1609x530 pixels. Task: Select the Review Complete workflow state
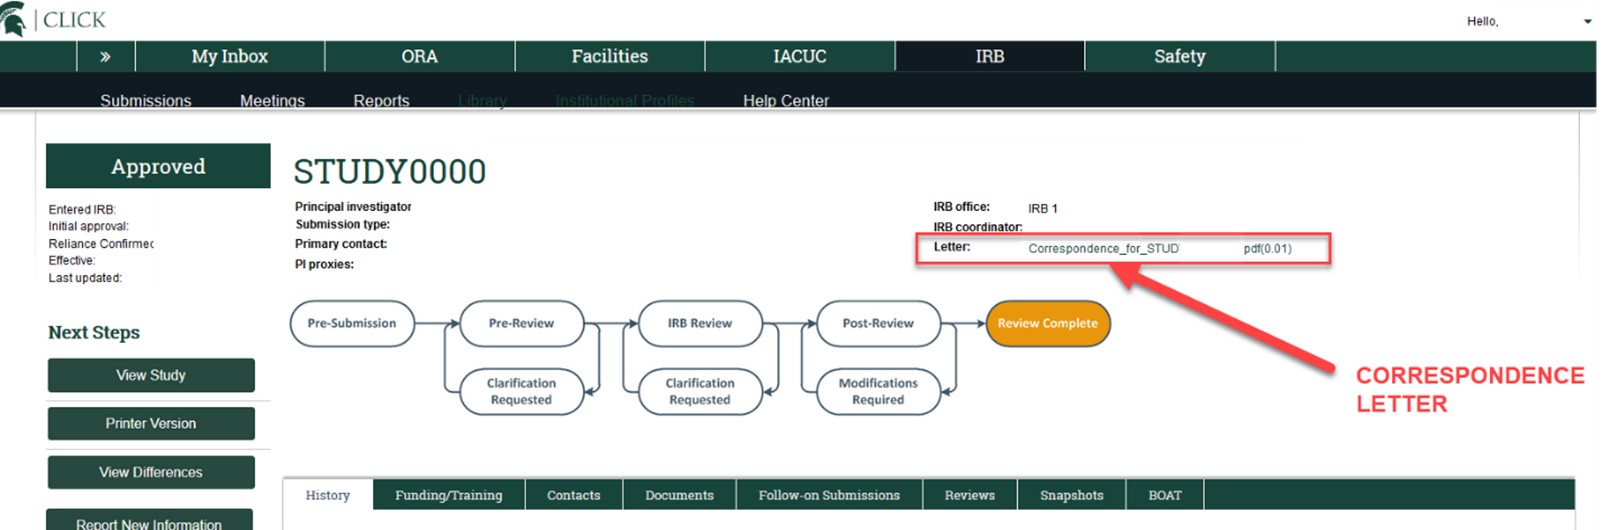click(1047, 324)
